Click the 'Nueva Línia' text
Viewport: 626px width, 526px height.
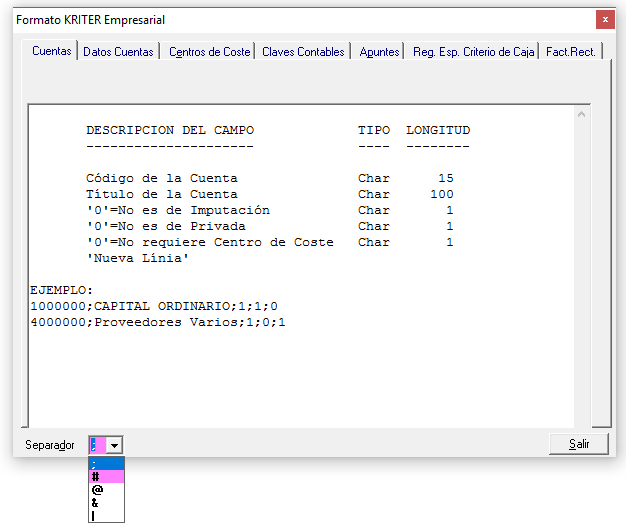pyautogui.click(x=137, y=258)
